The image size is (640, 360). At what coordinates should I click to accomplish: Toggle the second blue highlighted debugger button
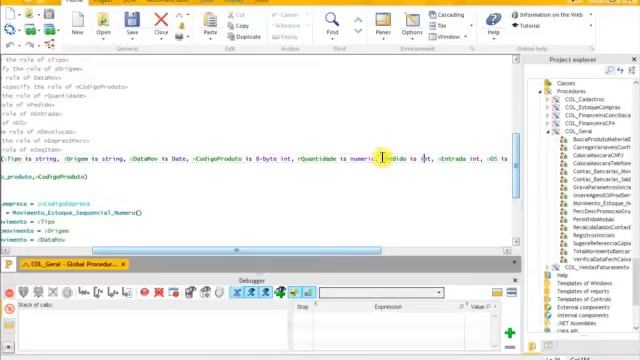pos(251,292)
